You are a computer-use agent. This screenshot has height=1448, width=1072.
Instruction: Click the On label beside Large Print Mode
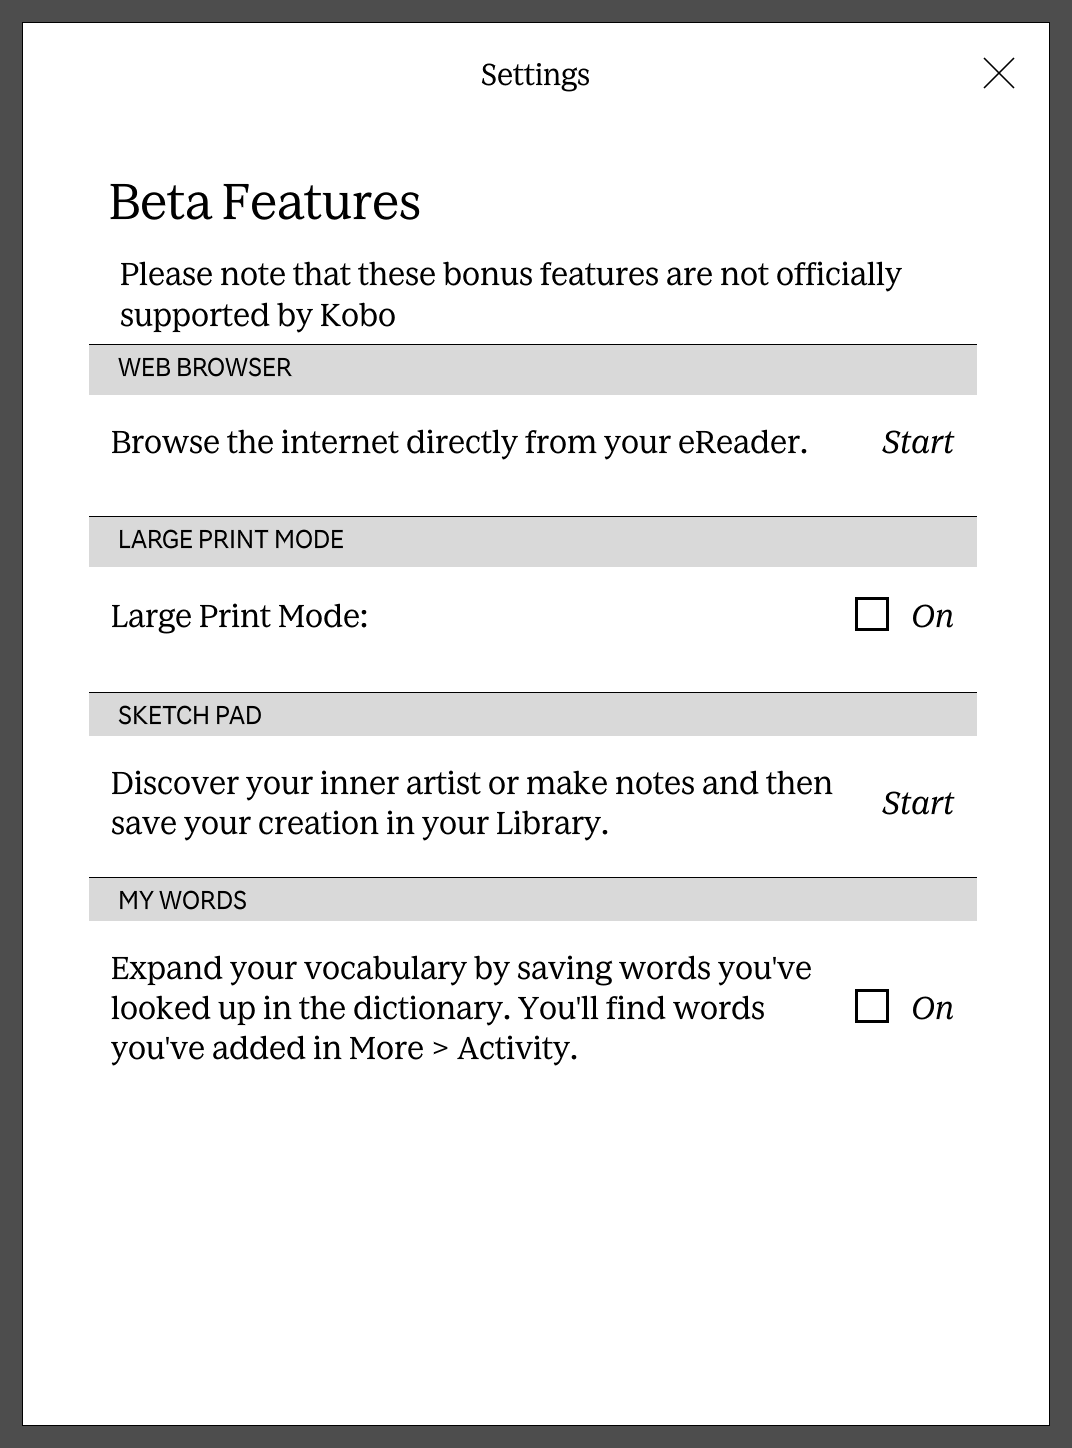[x=932, y=616]
